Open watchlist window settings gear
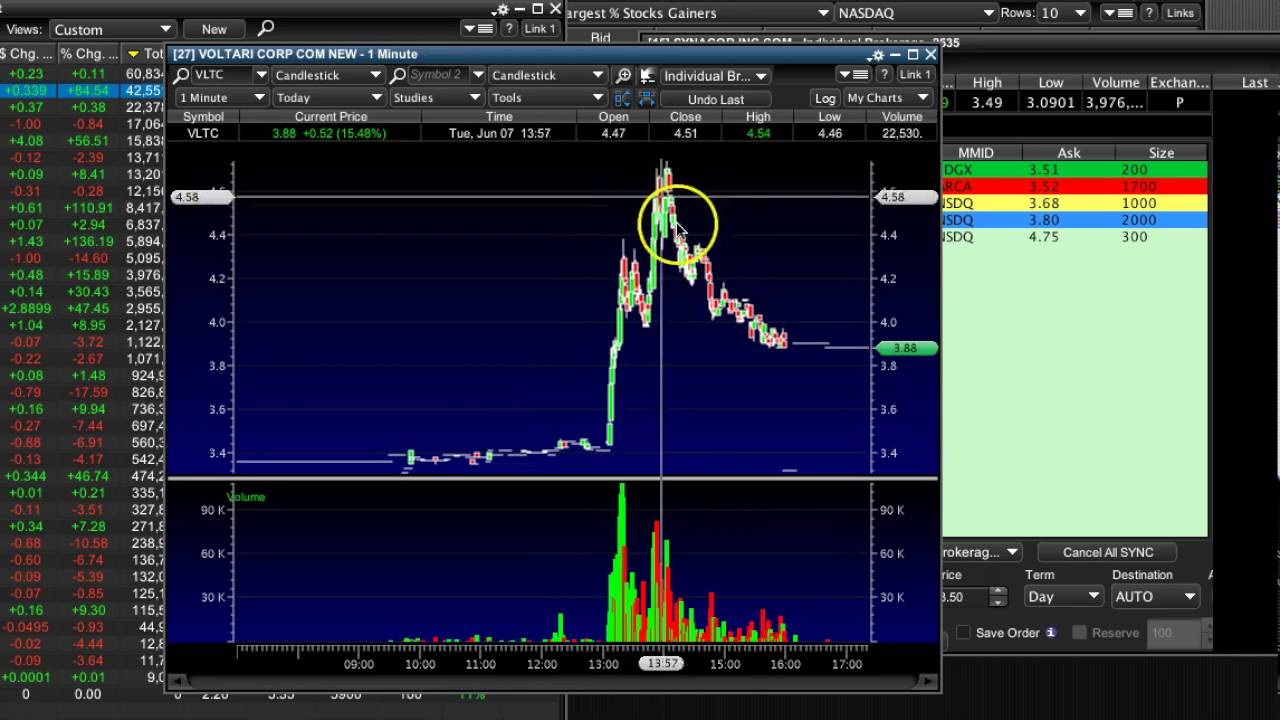The image size is (1280, 720). (x=502, y=8)
